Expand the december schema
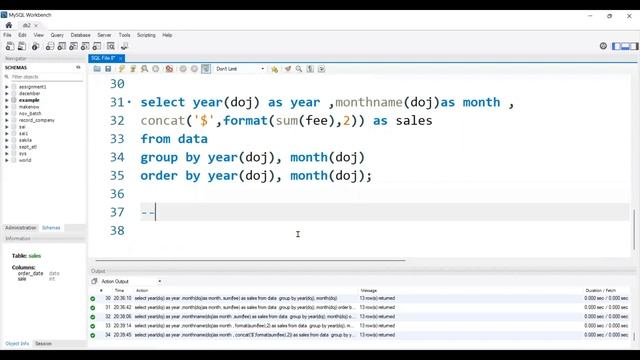 click(7, 93)
